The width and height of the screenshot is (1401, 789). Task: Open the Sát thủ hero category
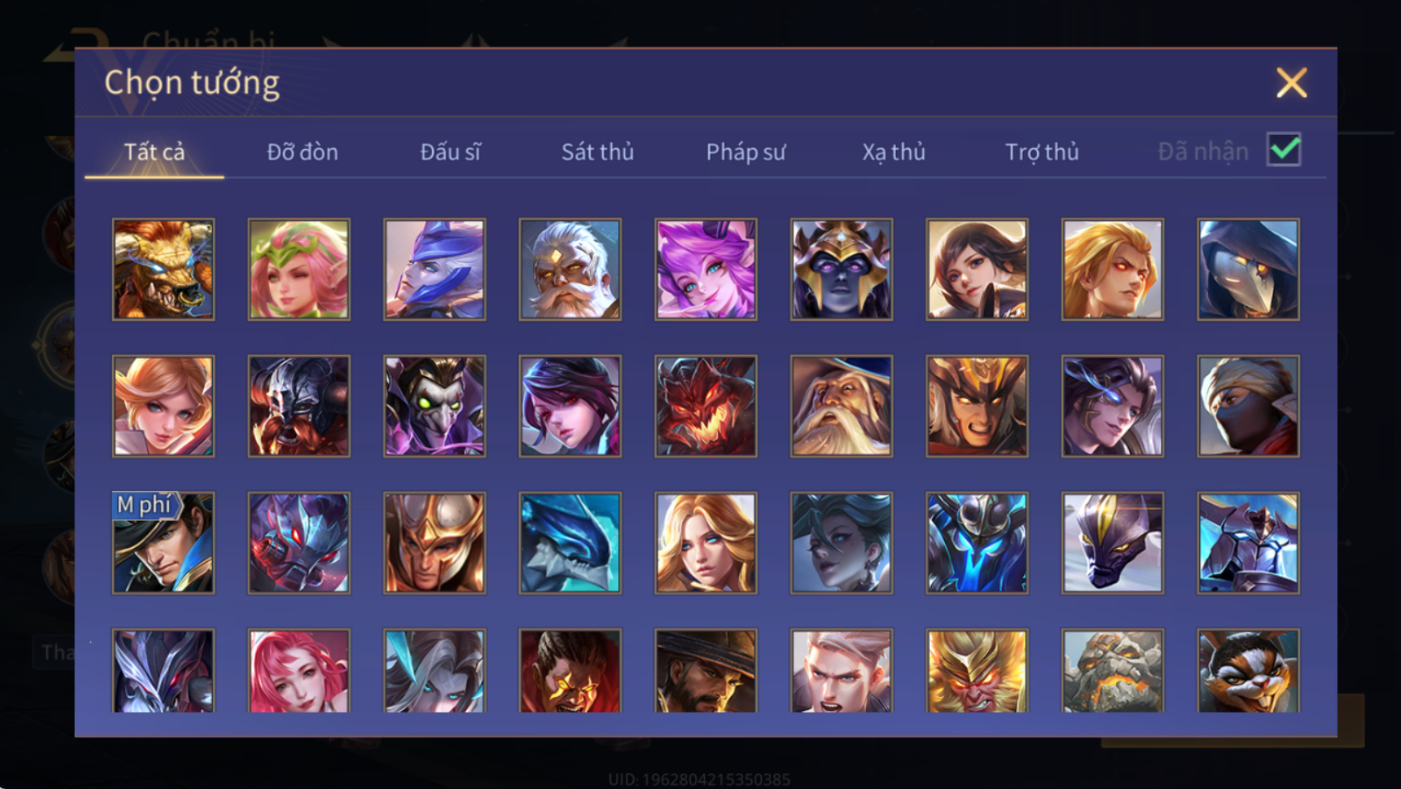coord(598,152)
